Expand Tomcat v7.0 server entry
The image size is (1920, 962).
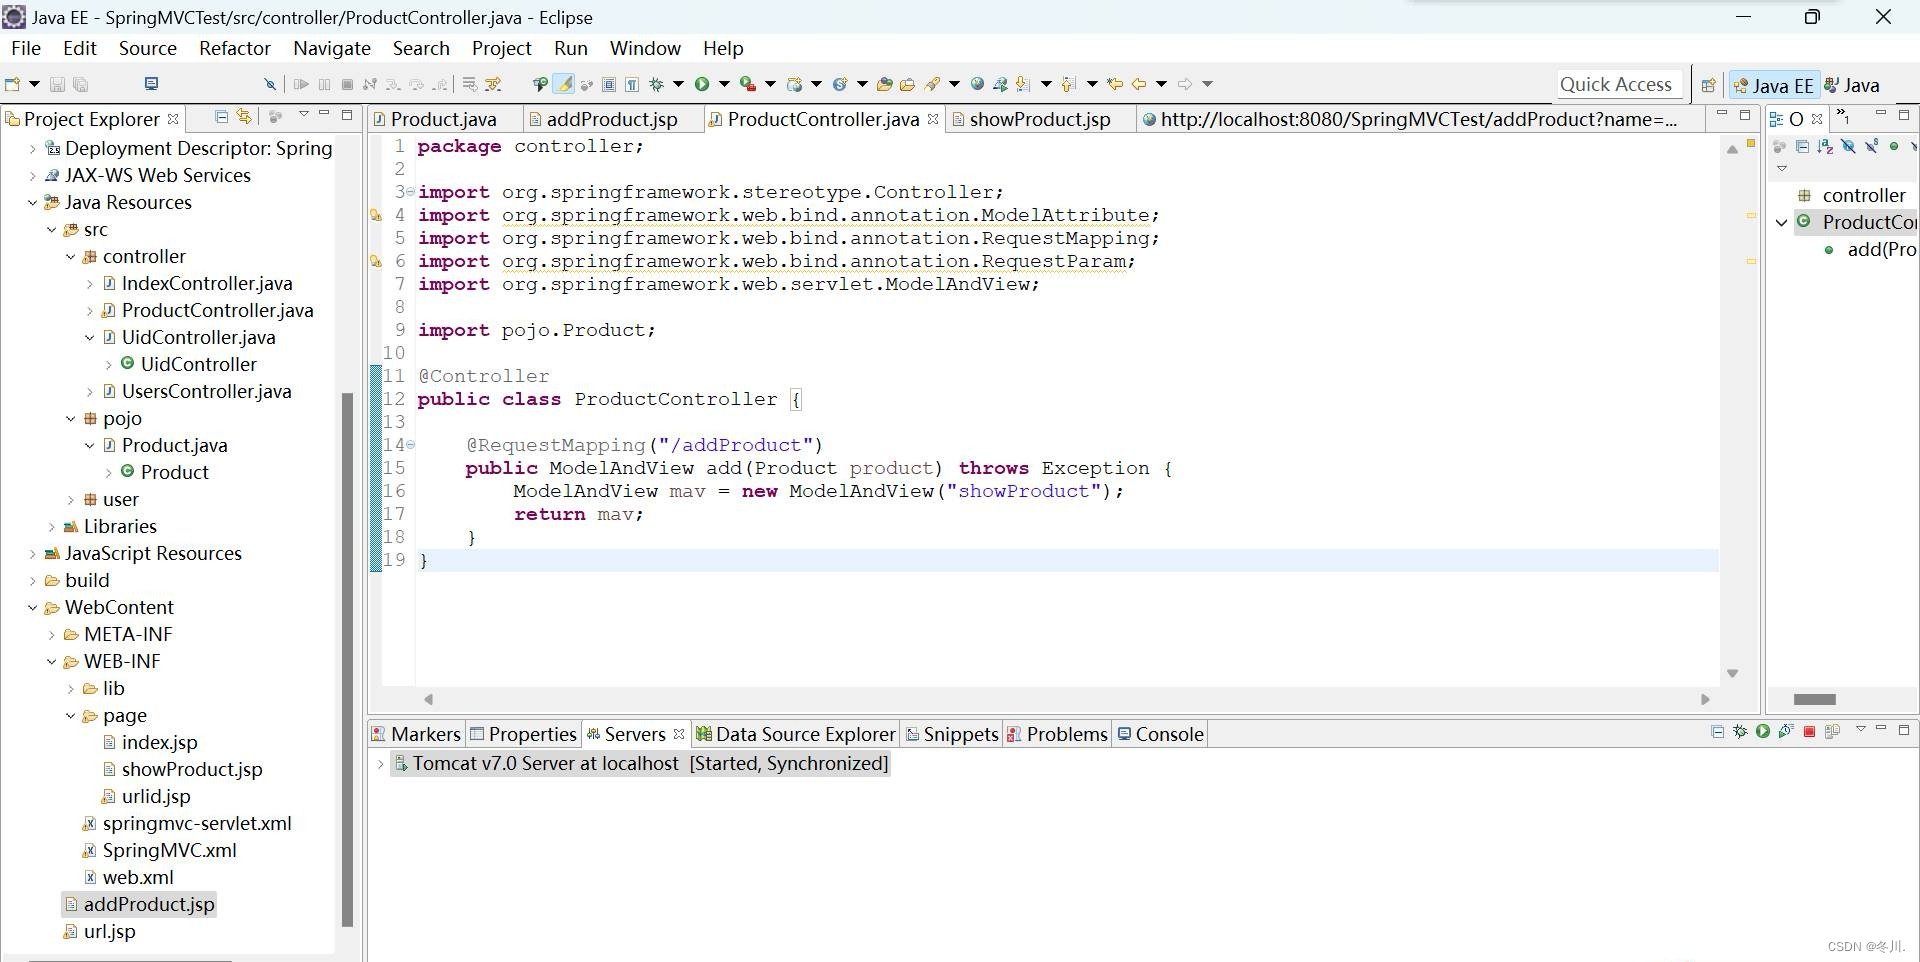click(x=380, y=763)
